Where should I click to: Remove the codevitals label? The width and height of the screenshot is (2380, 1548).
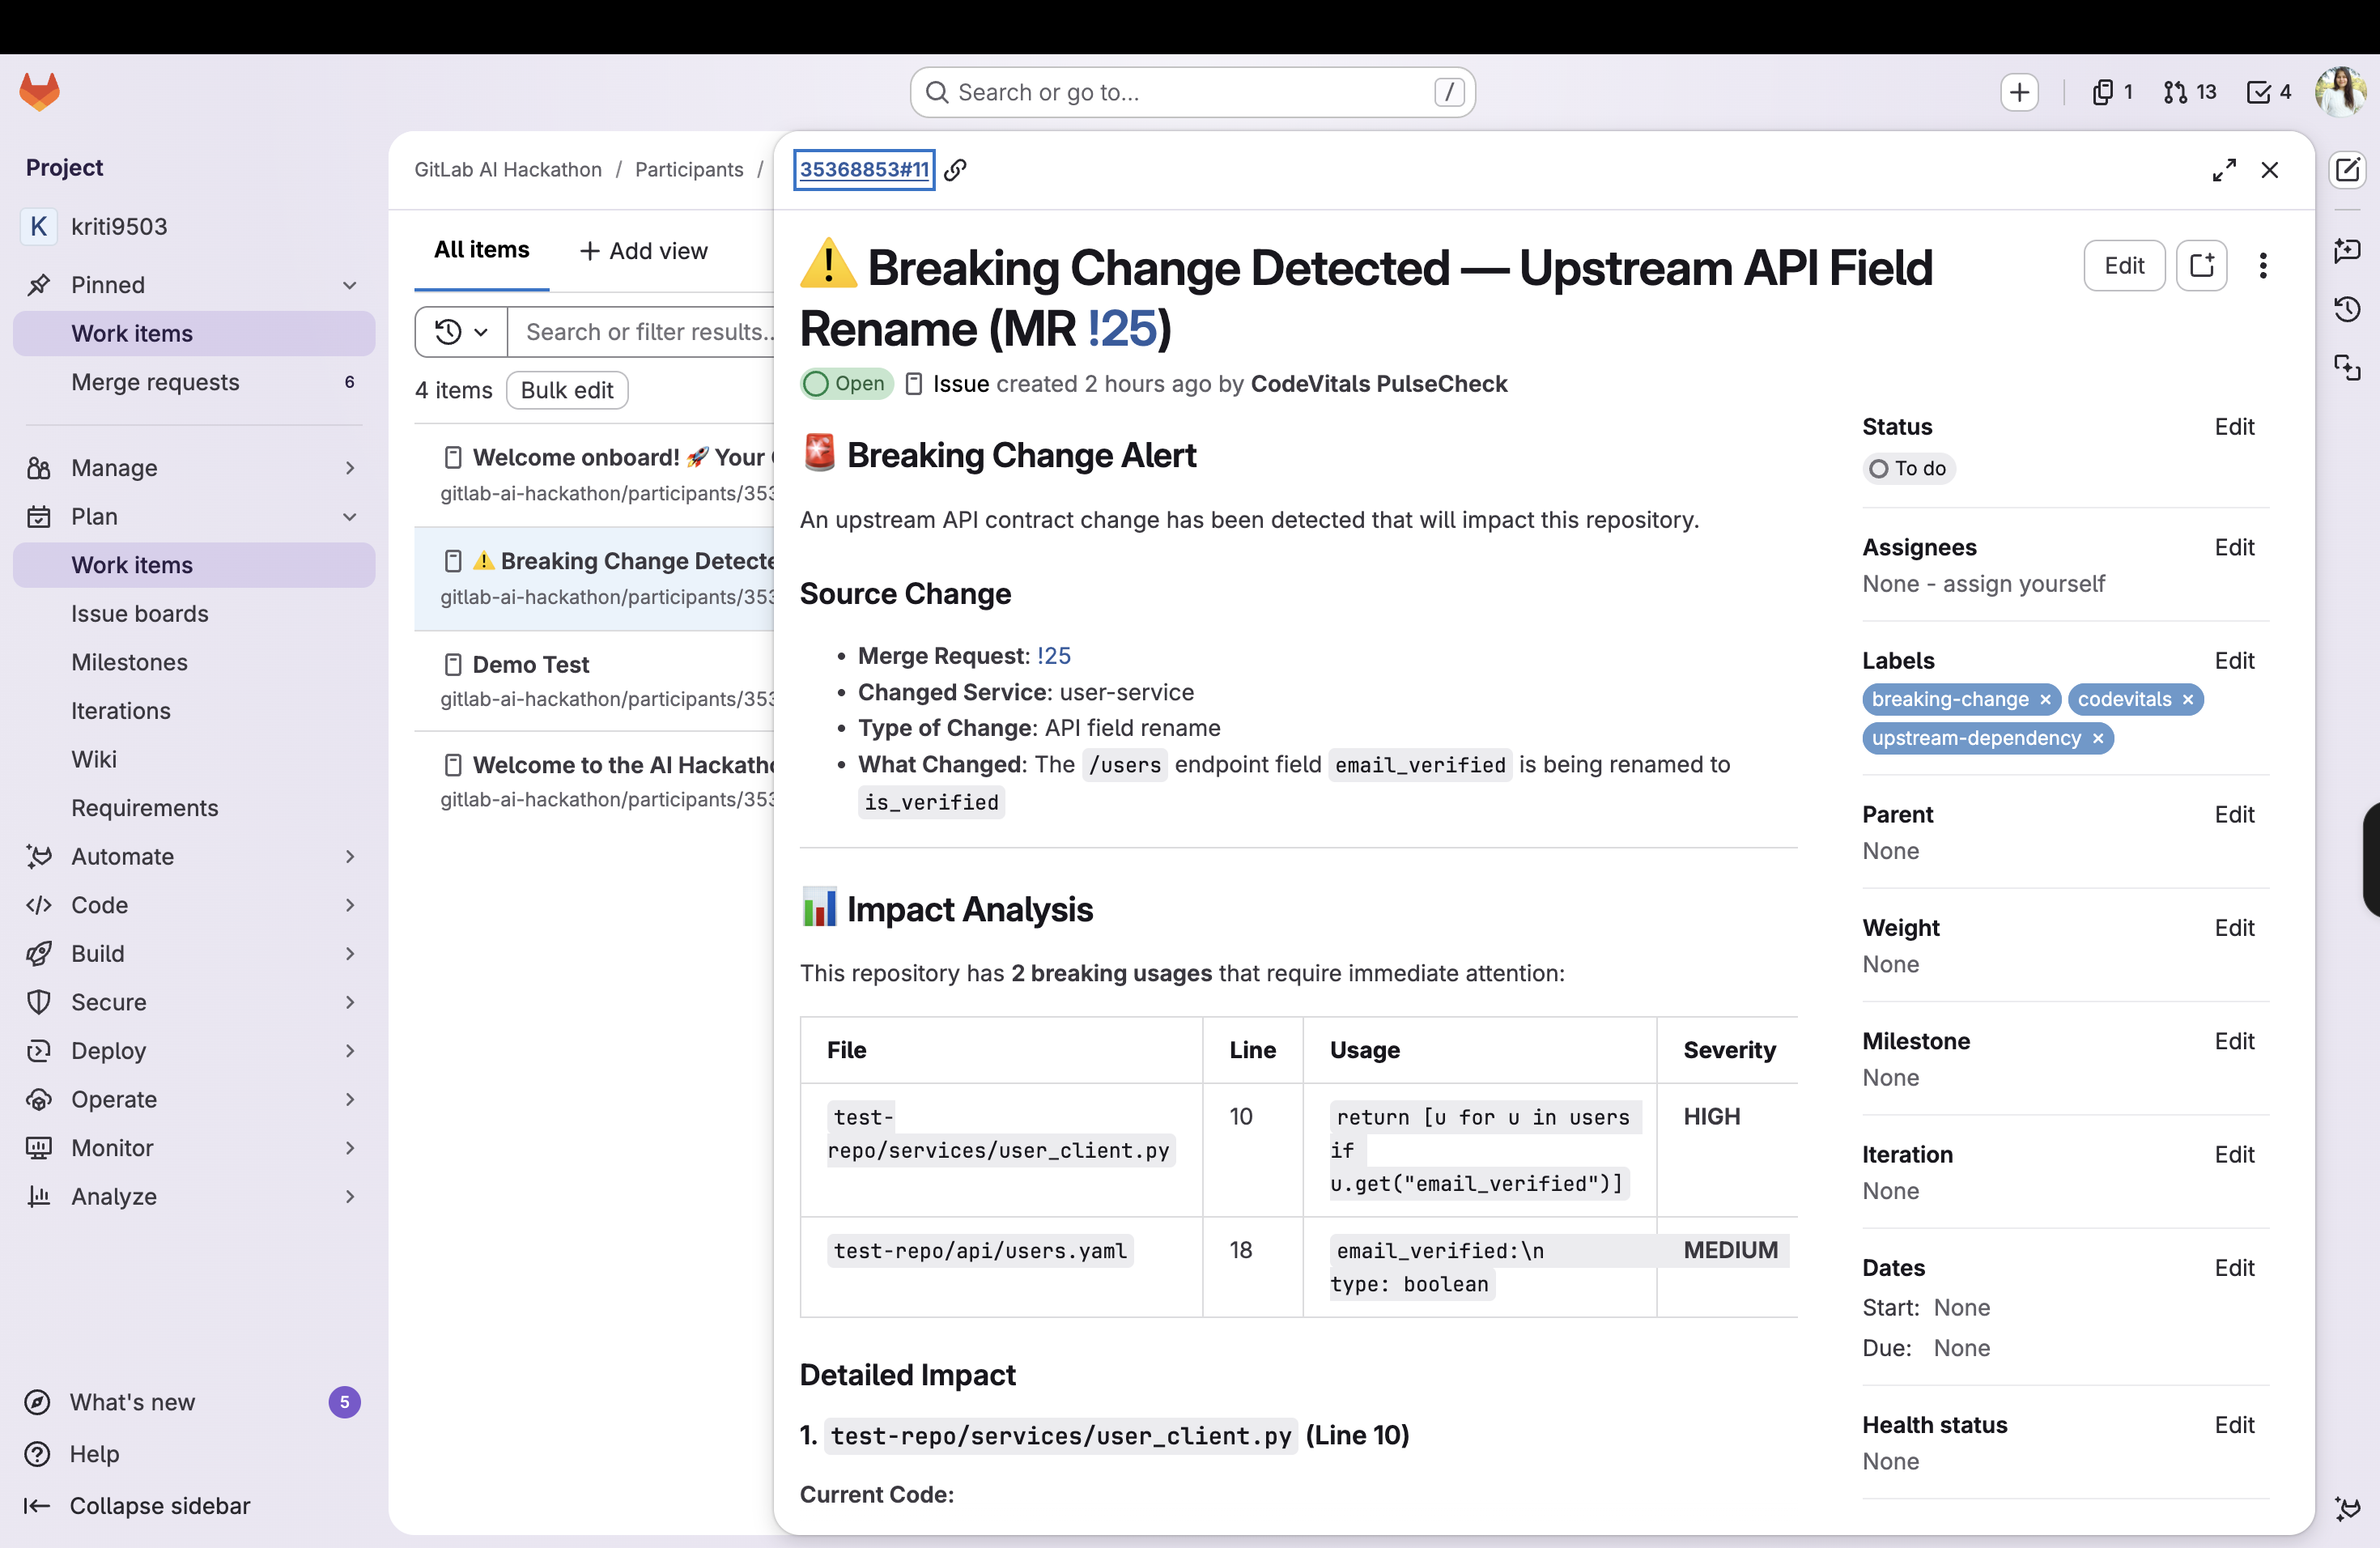click(x=2187, y=699)
